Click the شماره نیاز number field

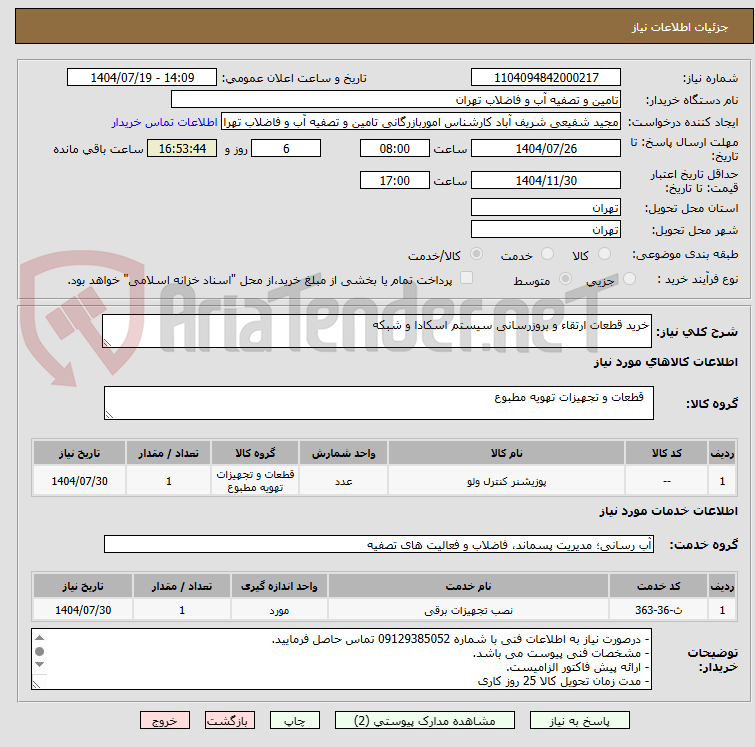(546, 78)
